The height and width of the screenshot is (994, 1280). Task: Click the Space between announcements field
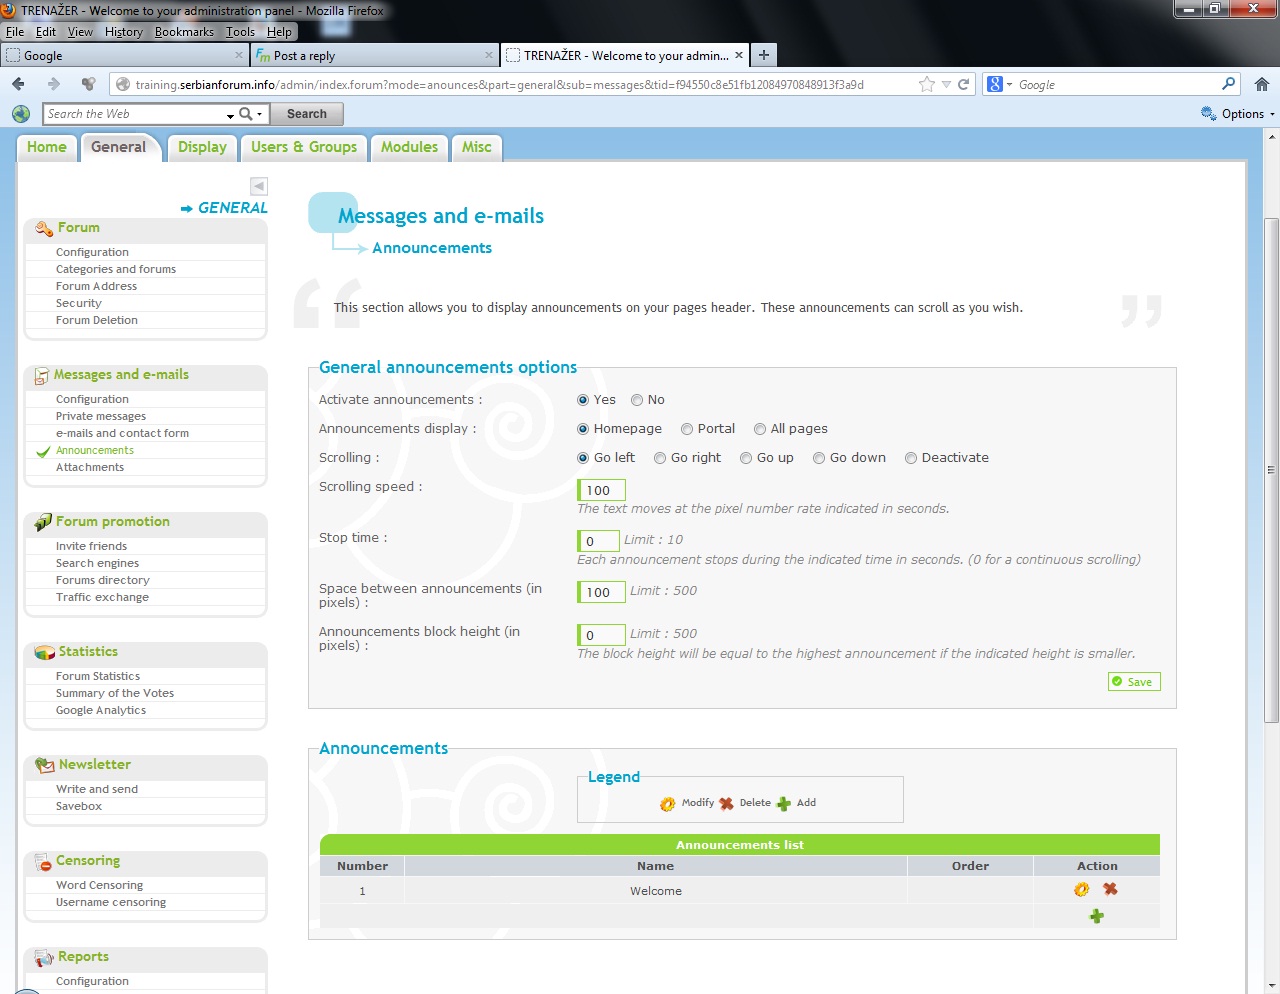tap(601, 592)
